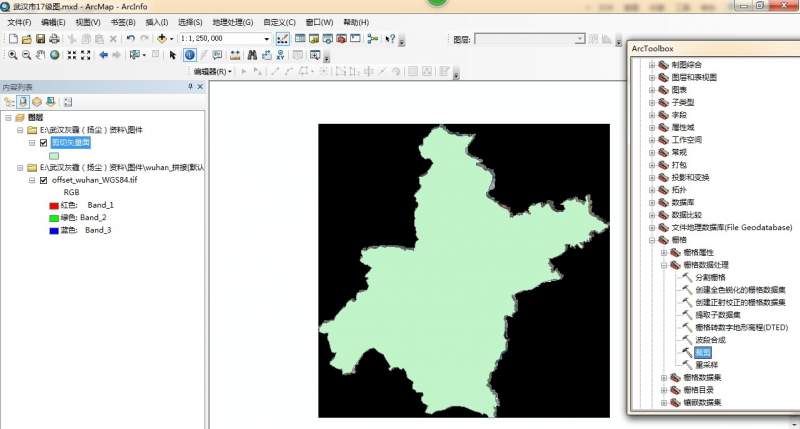Expand the 镶嵌数据集 toolset
Screen dimensions: 800x429
point(664,402)
